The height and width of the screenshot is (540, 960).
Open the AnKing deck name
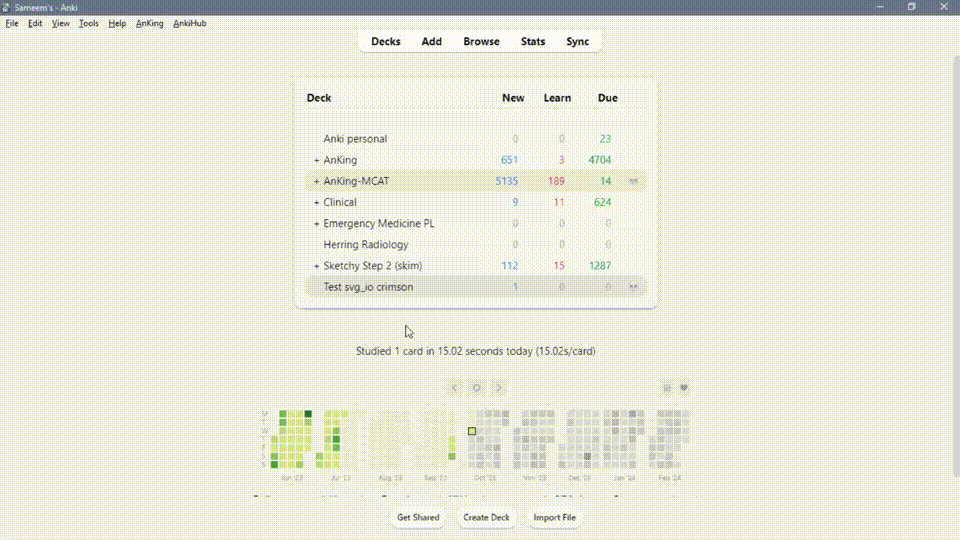click(340, 160)
